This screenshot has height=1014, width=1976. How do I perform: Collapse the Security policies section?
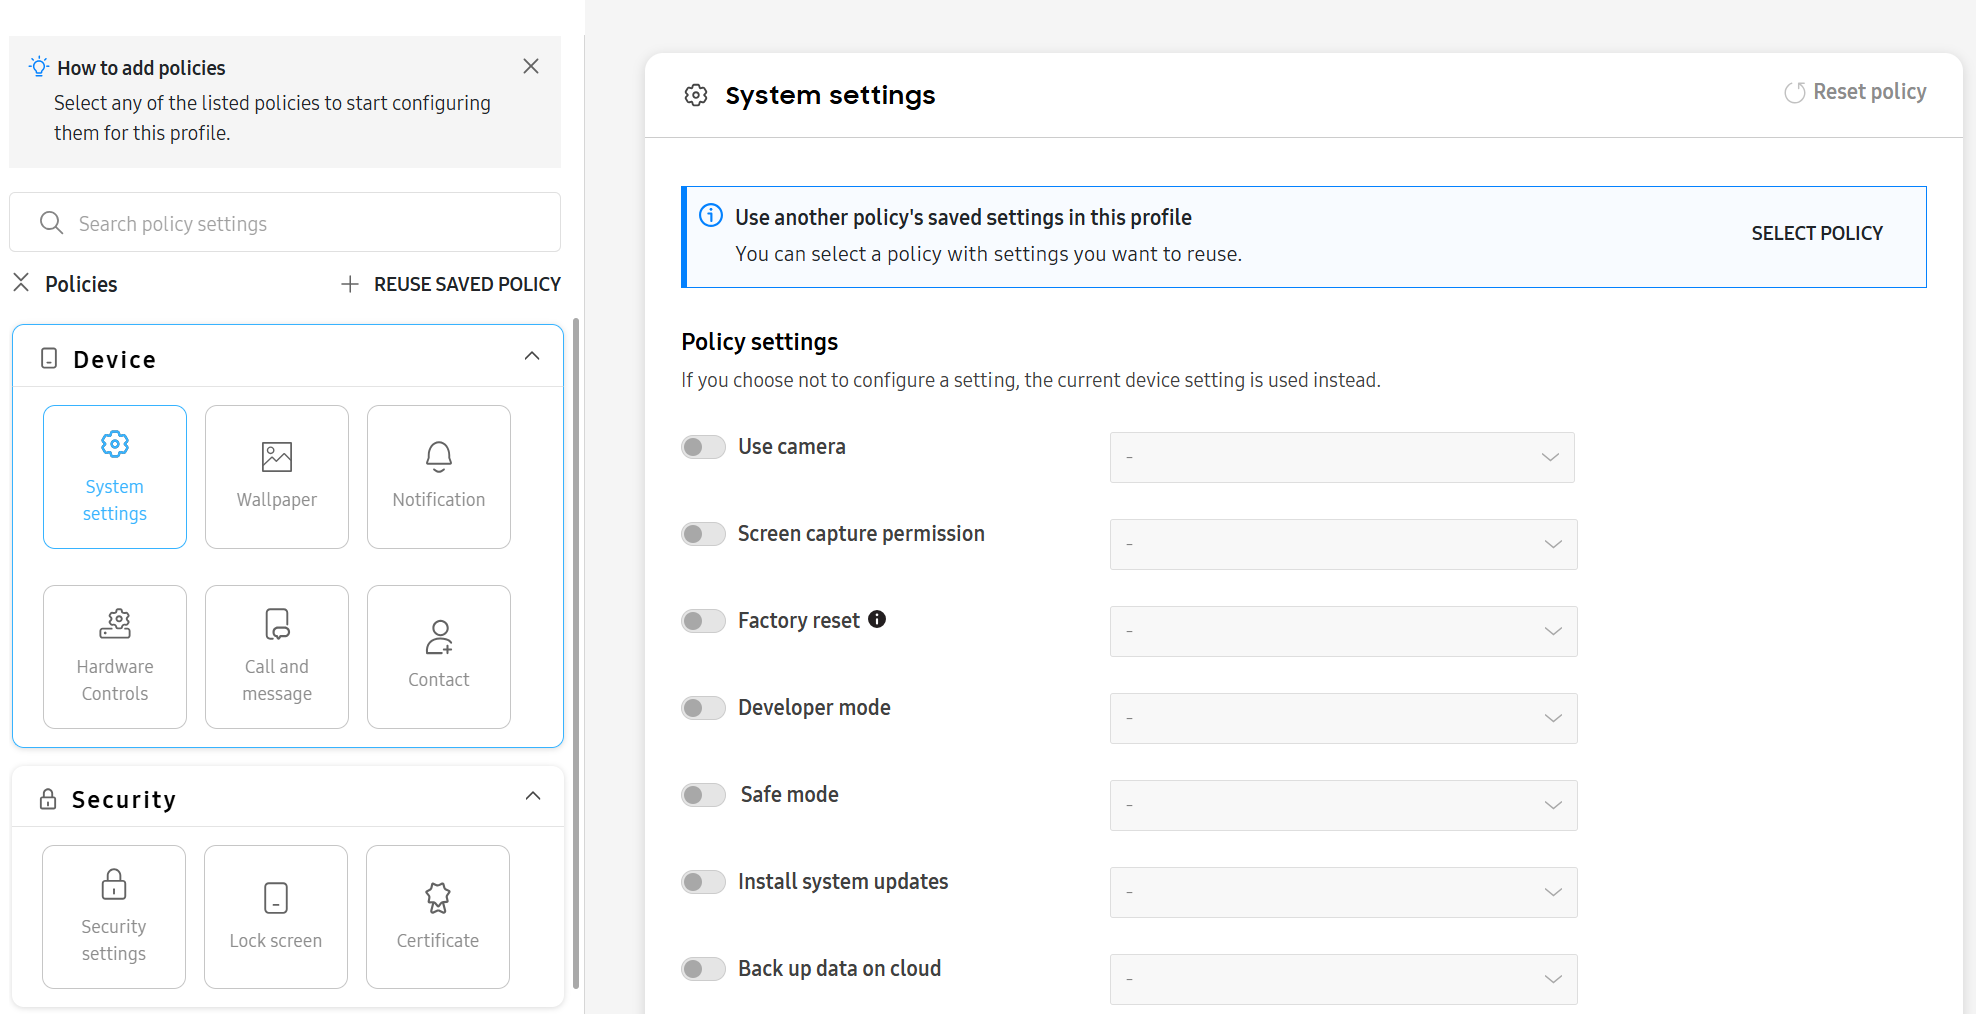pyautogui.click(x=532, y=796)
